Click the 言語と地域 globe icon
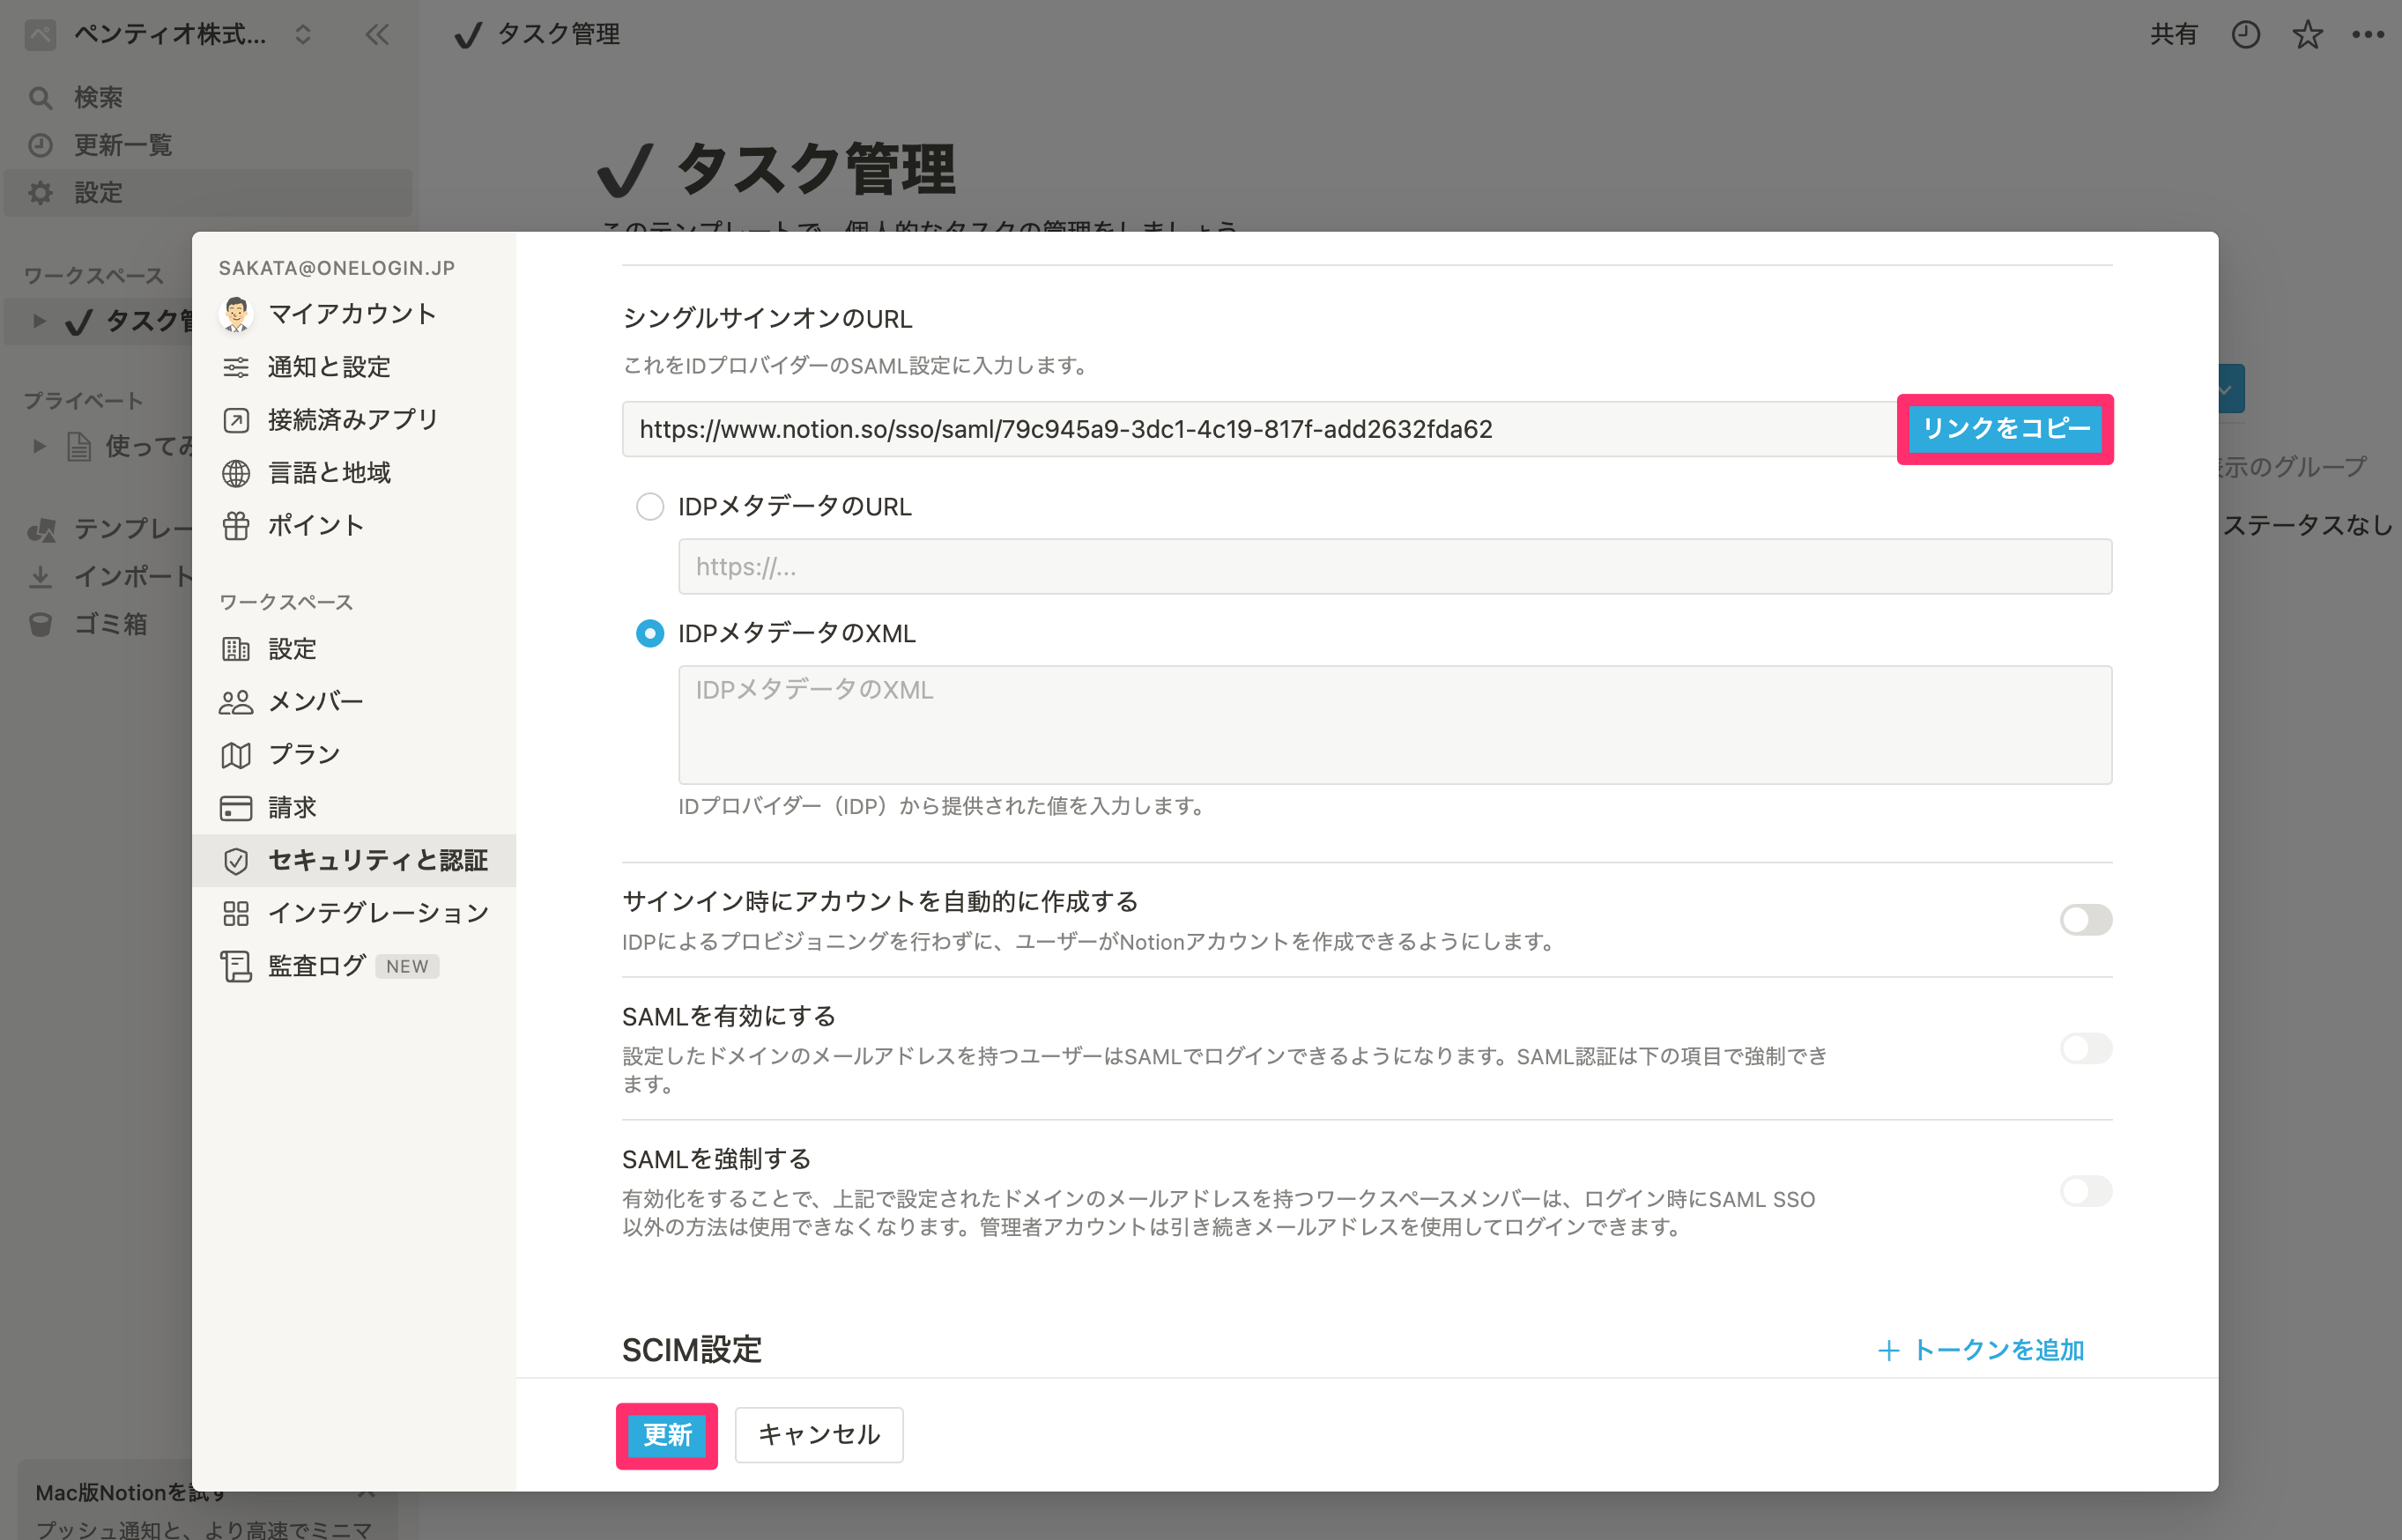2402x1540 pixels. tap(236, 473)
